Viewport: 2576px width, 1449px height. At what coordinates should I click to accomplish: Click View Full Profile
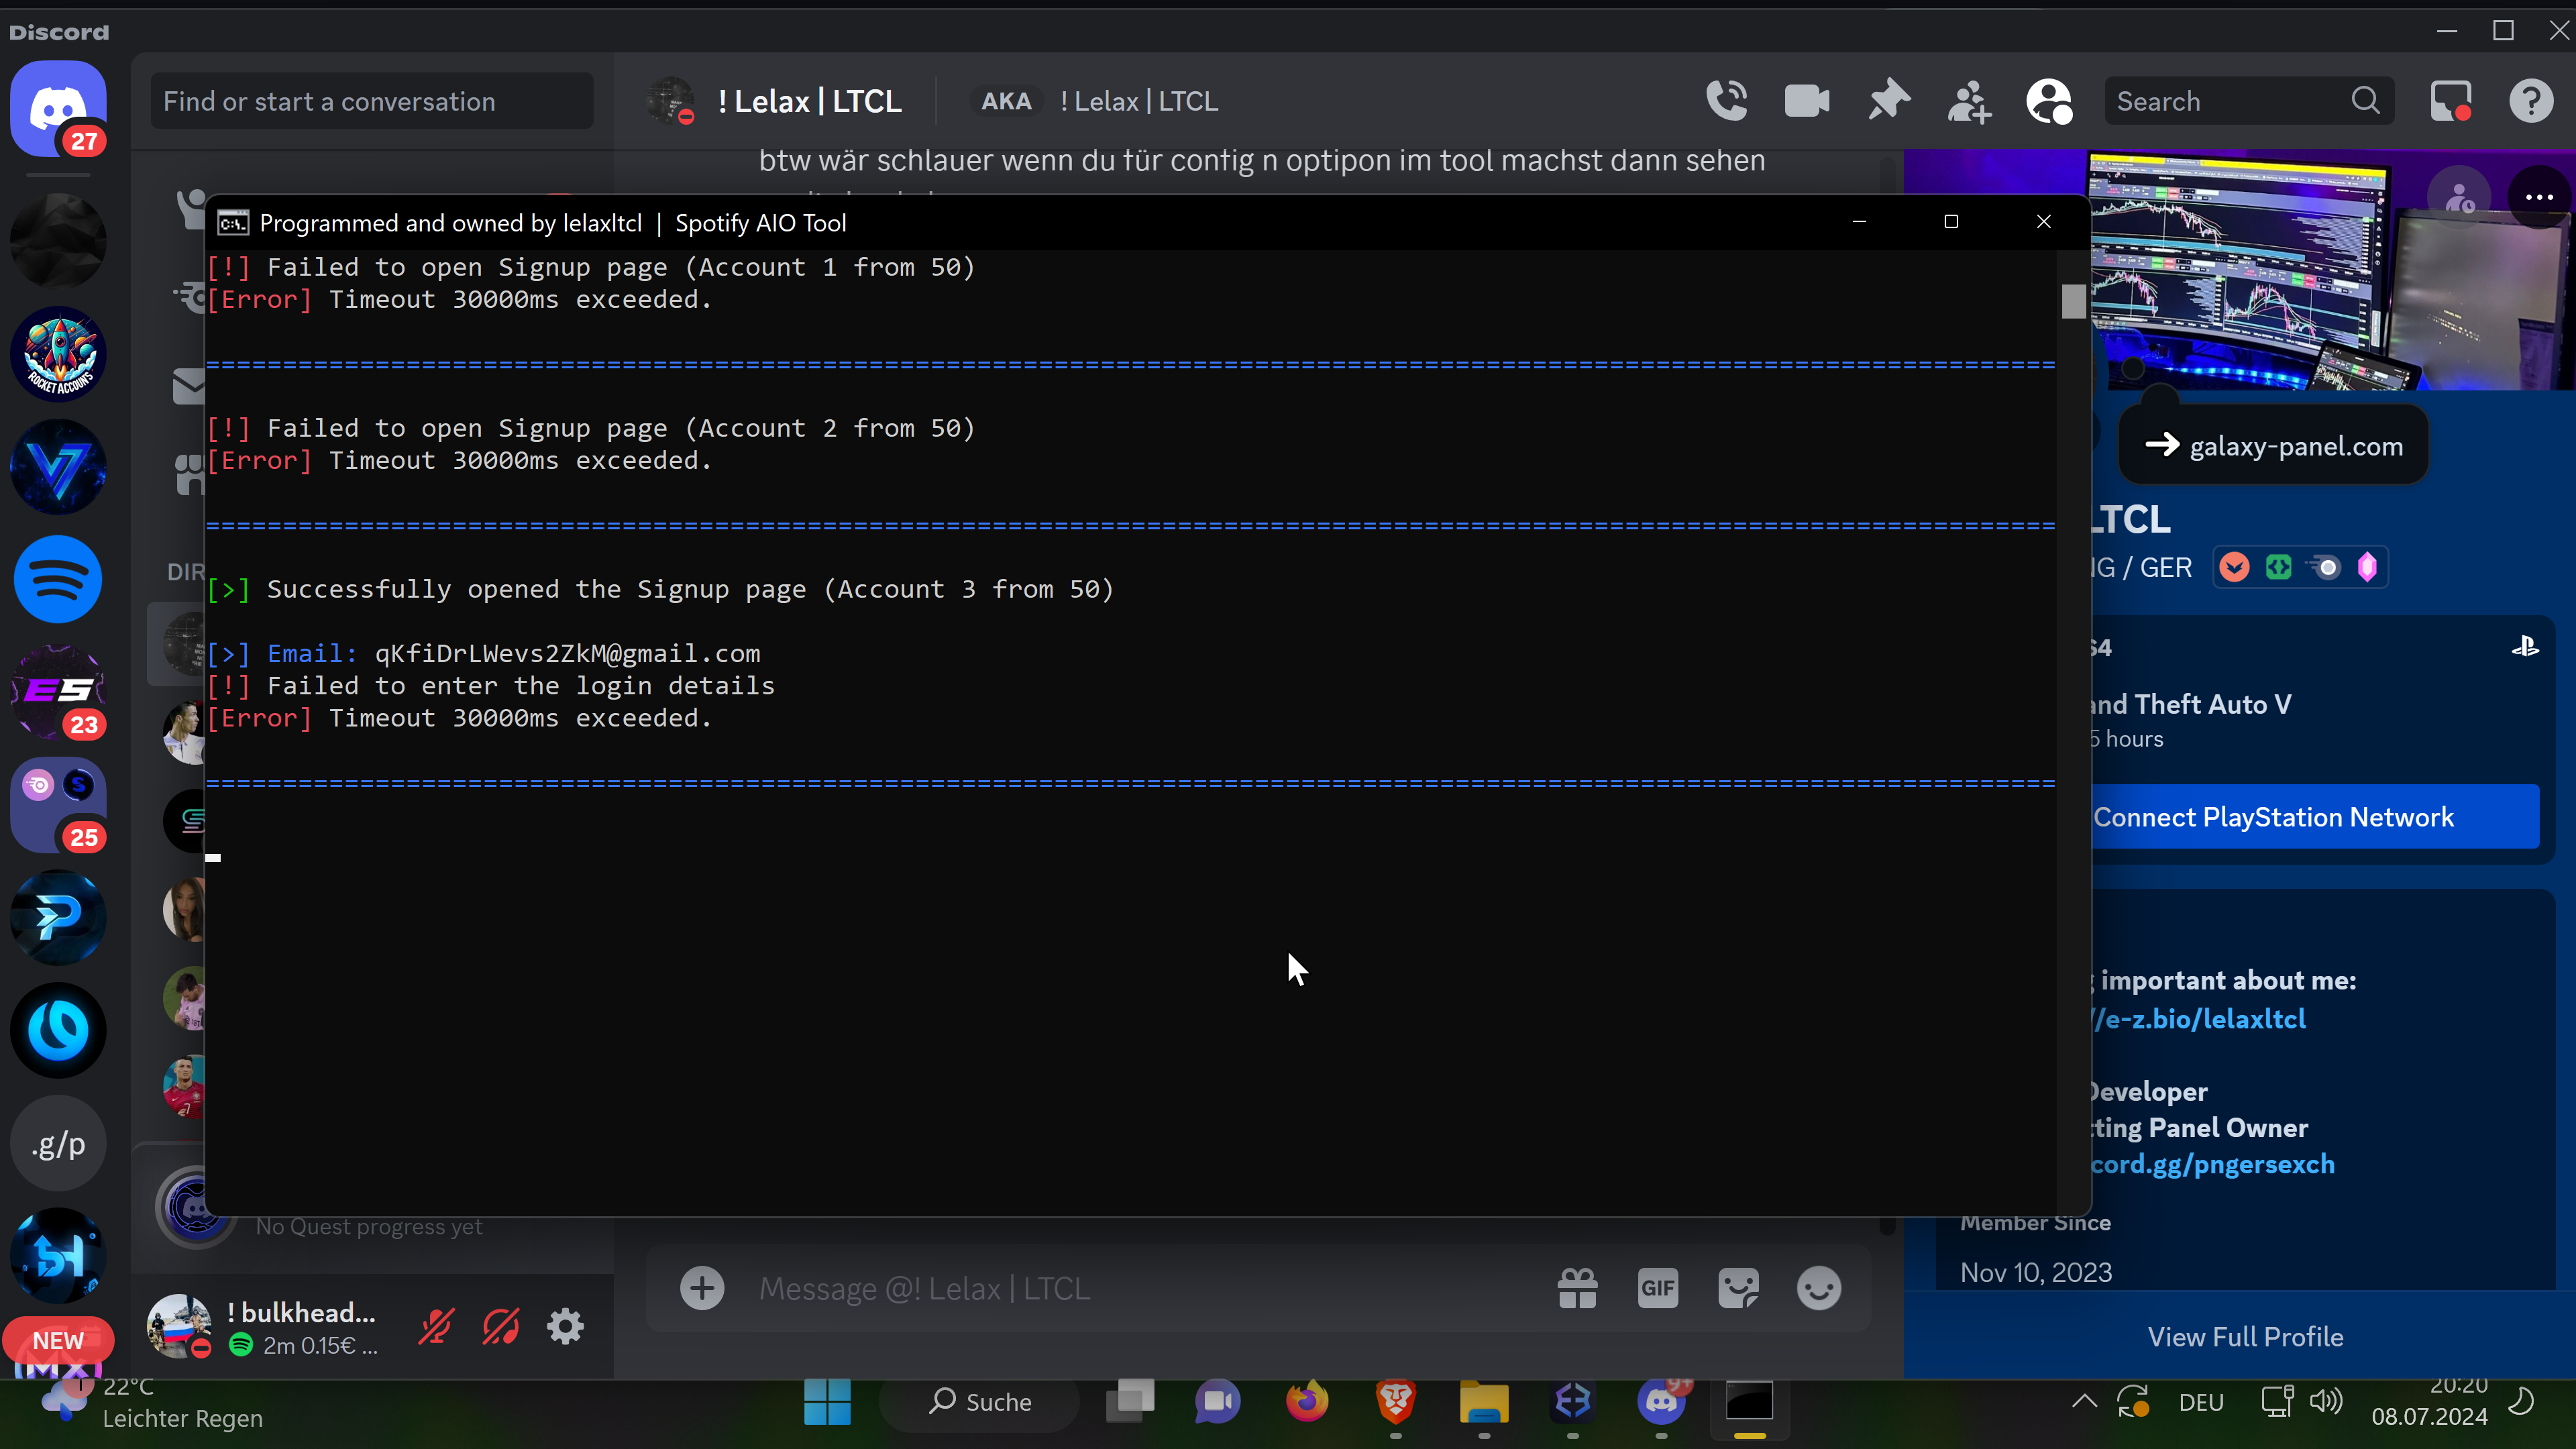pyautogui.click(x=2245, y=1337)
